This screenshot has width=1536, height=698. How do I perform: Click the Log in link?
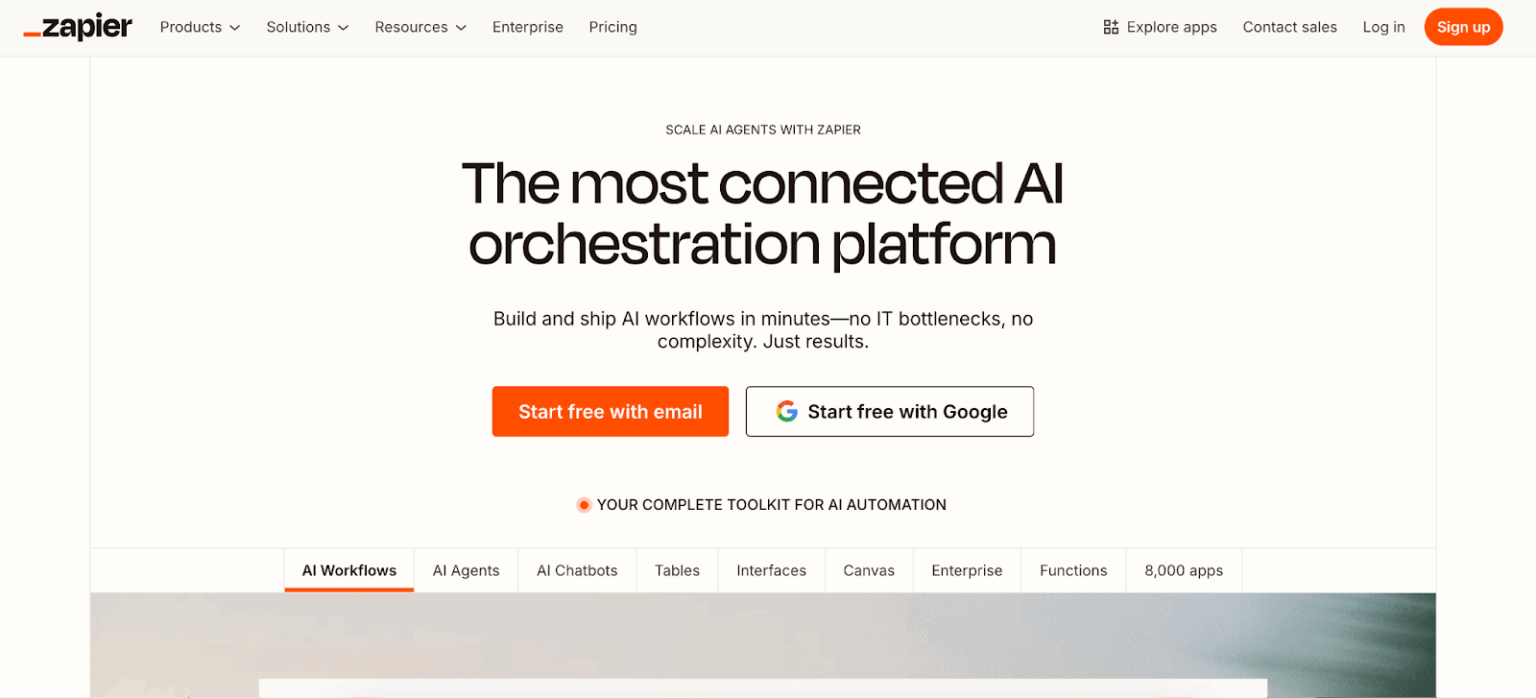coord(1383,27)
